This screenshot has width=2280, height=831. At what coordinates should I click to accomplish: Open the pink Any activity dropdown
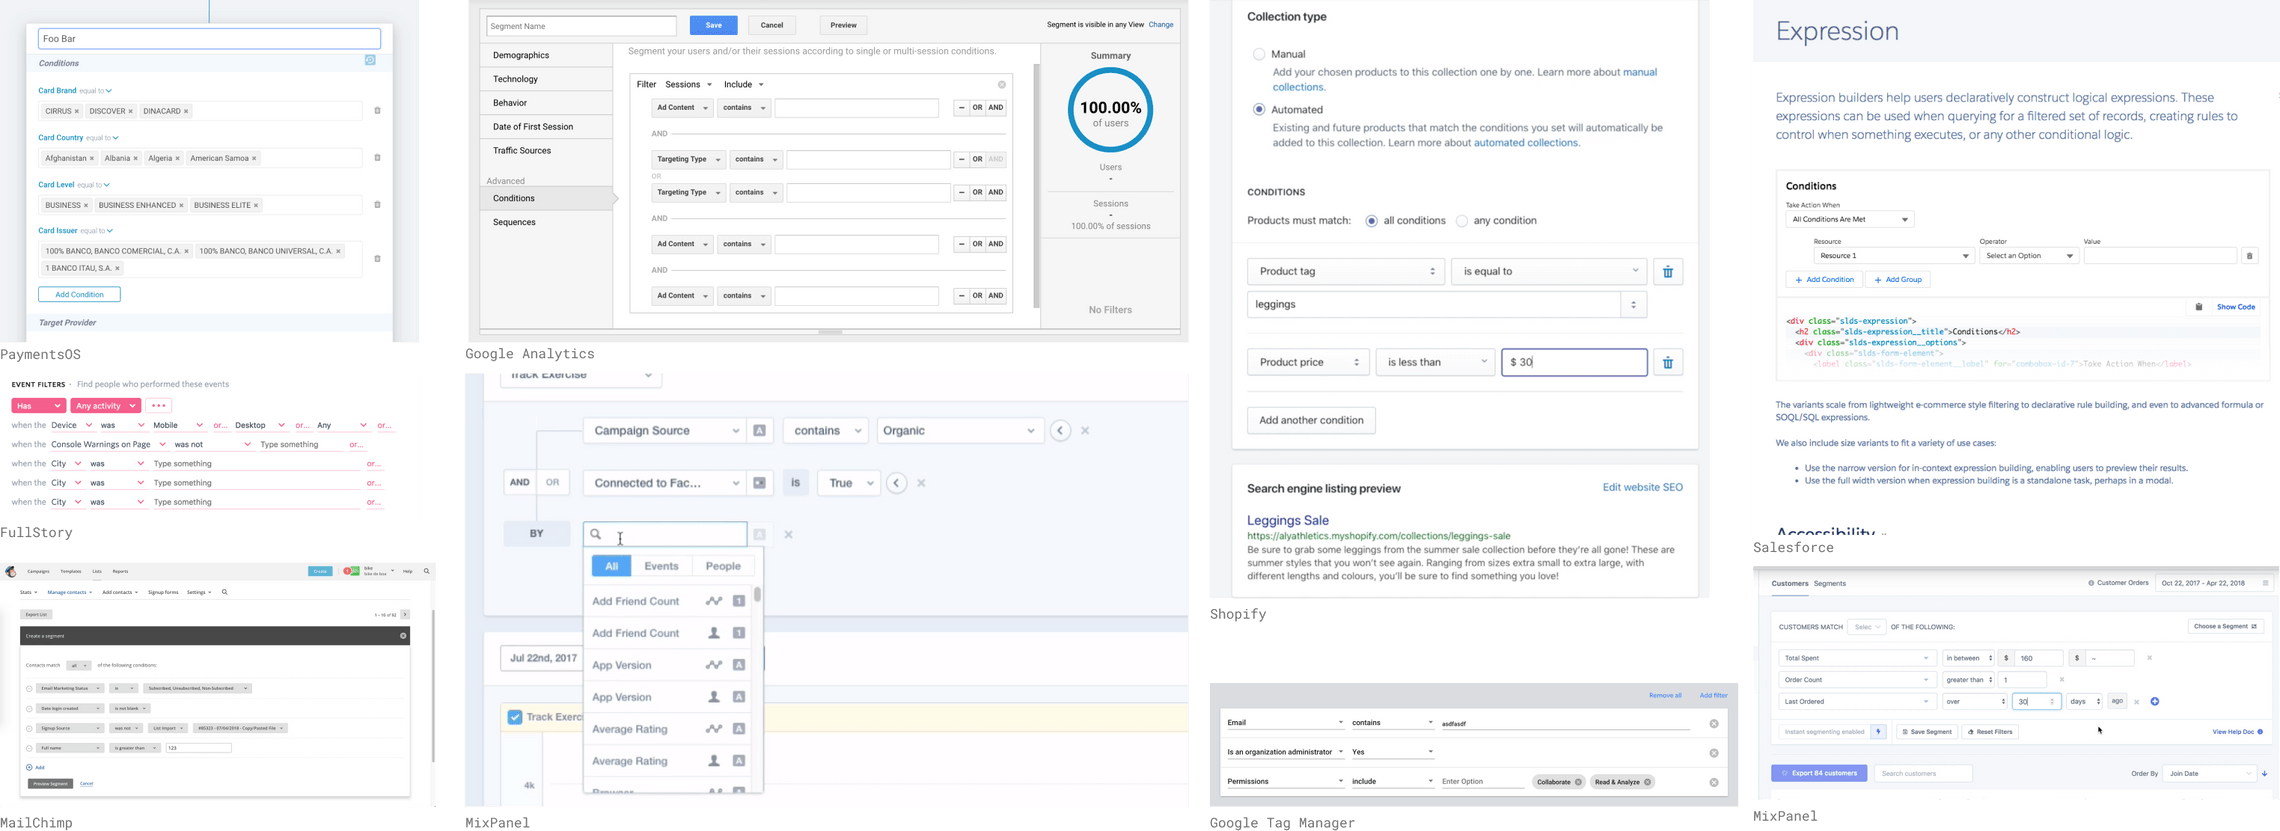pos(105,406)
